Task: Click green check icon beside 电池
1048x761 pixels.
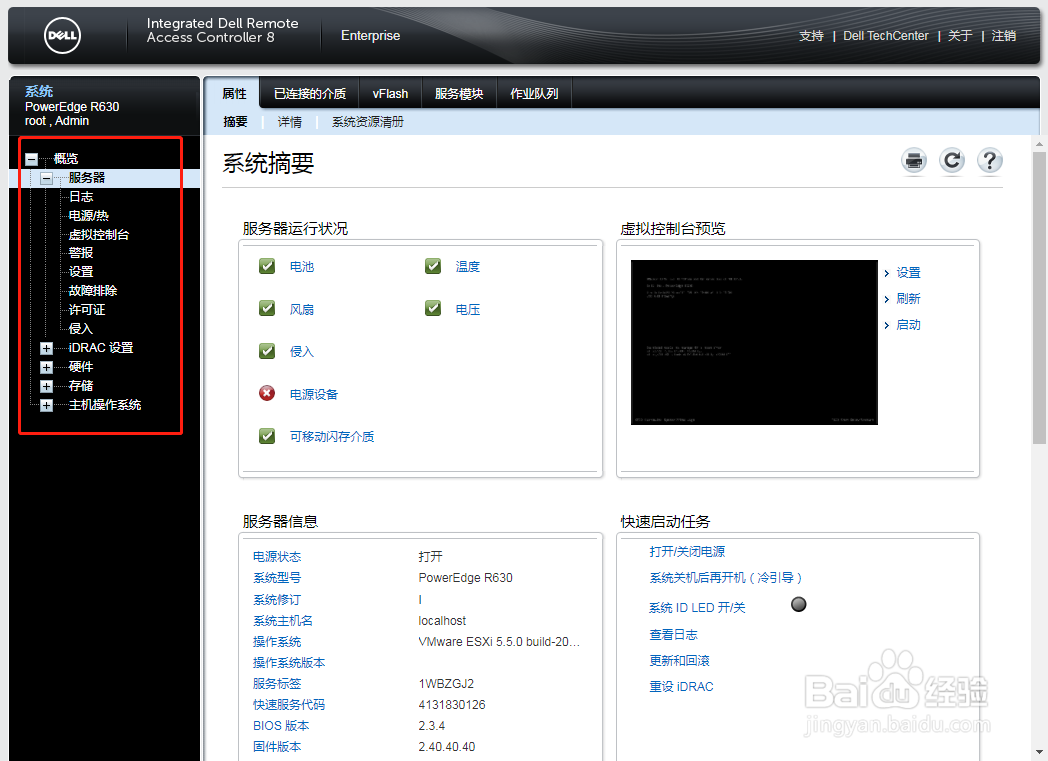Action: coord(267,267)
